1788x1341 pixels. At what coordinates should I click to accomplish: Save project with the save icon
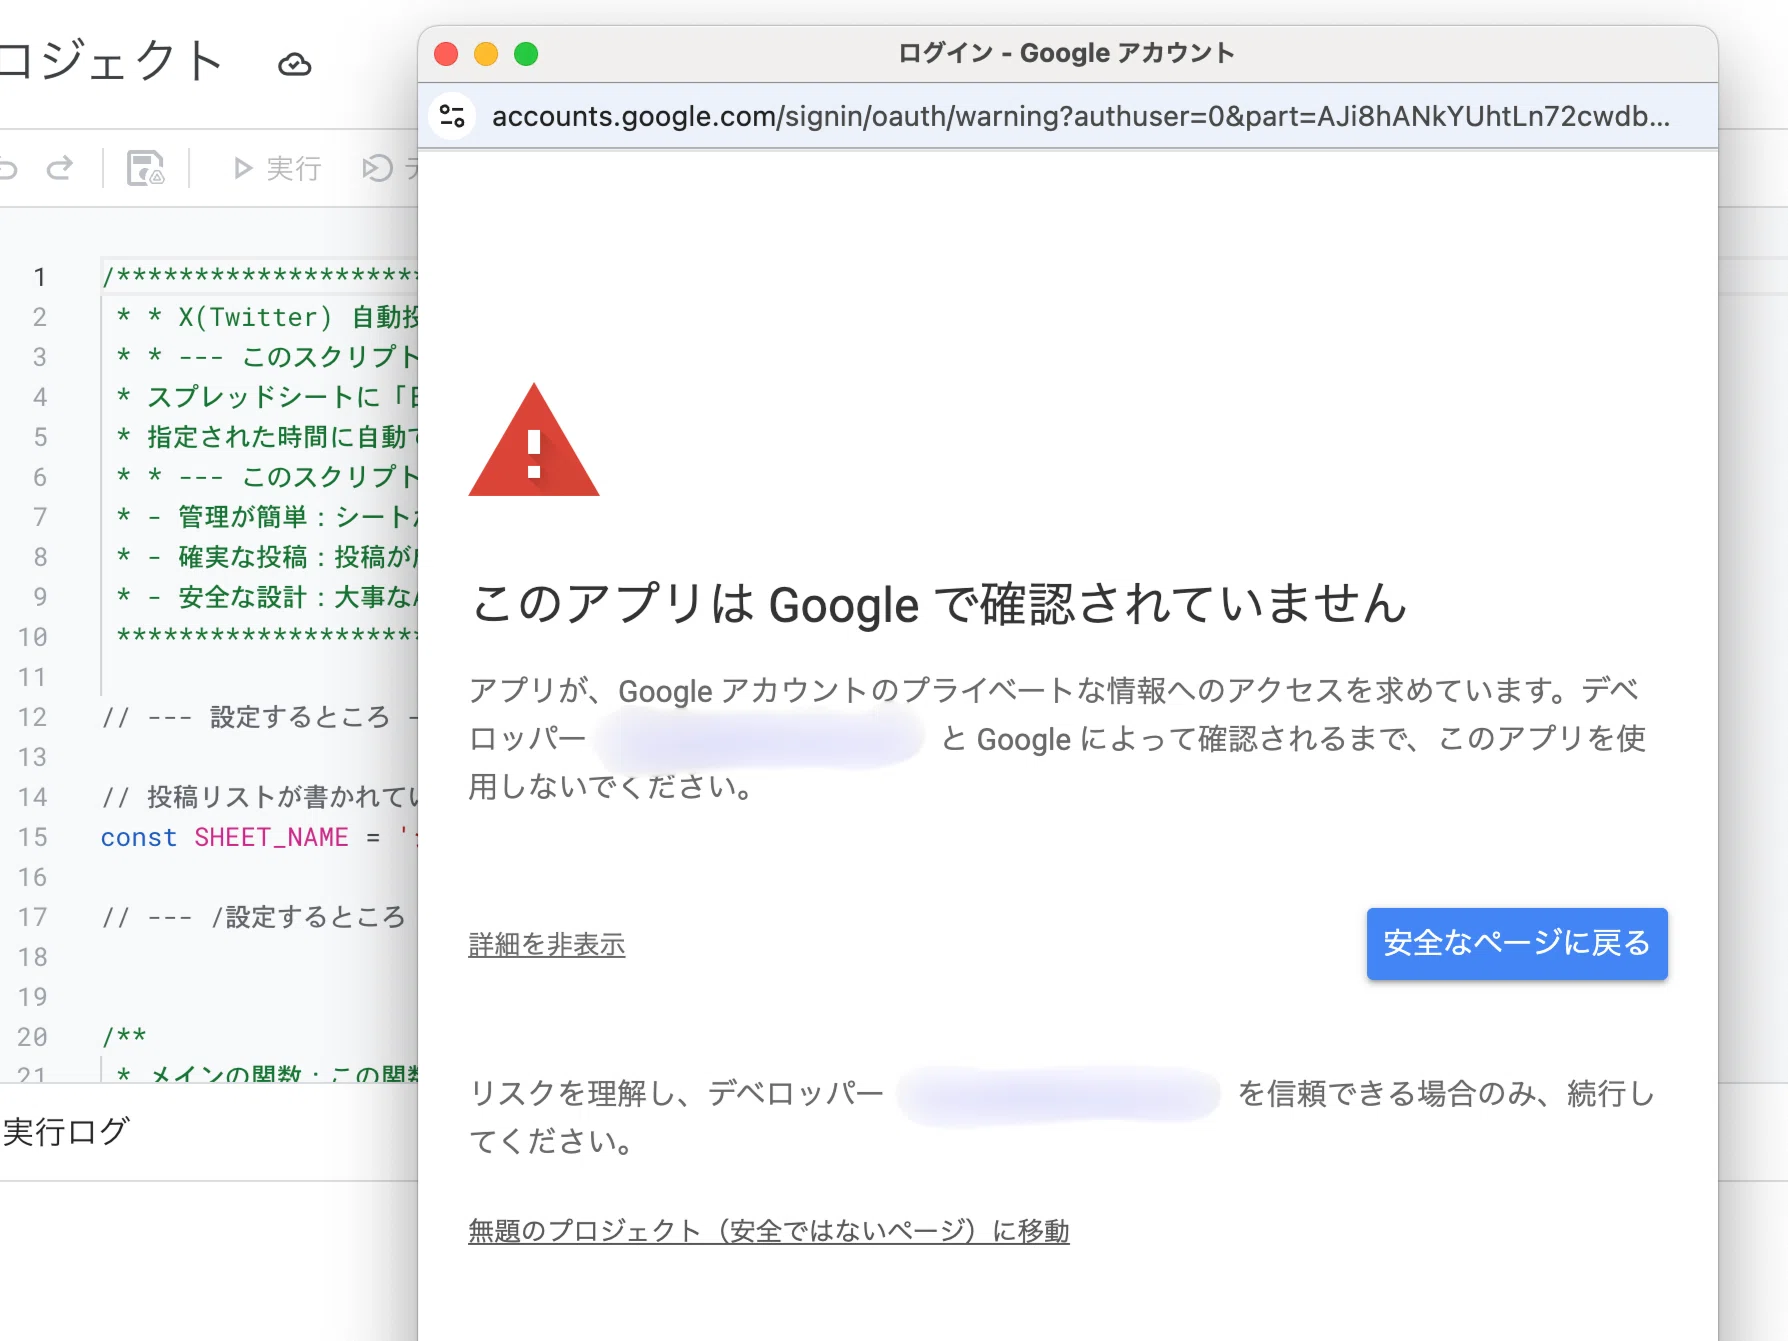tap(146, 168)
